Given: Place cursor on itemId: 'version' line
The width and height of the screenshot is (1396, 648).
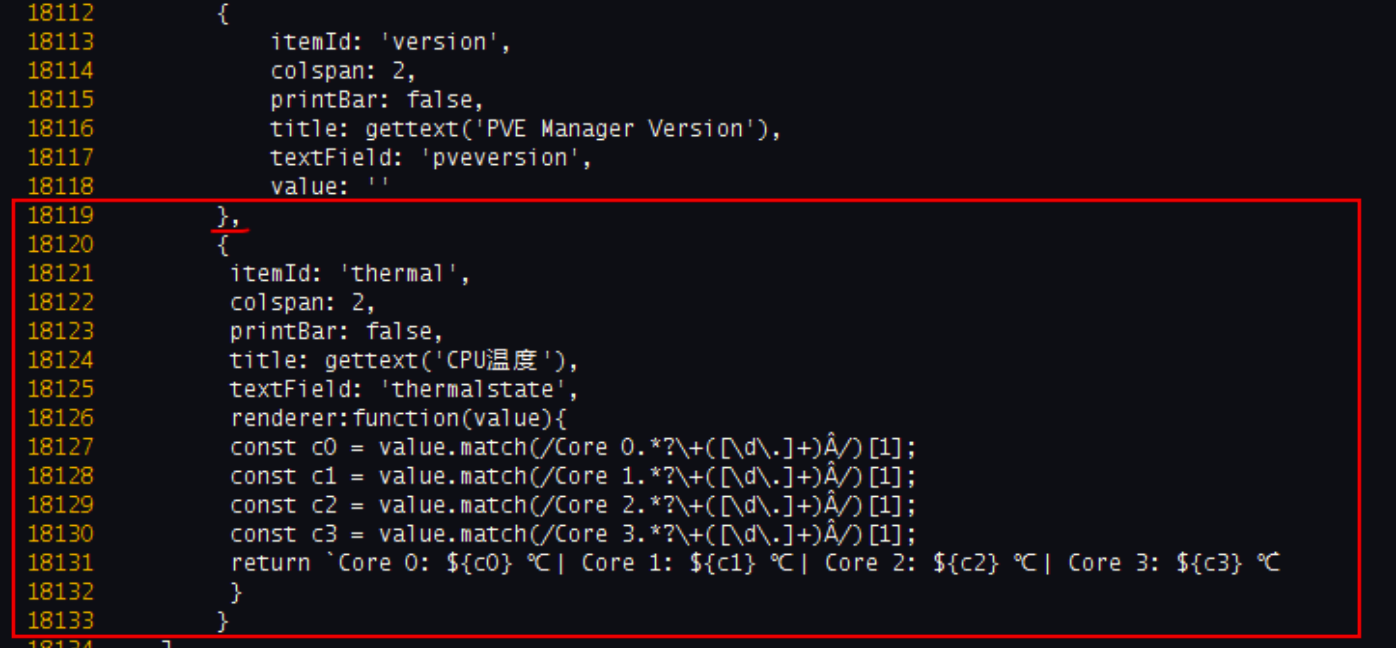Looking at the screenshot, I should pyautogui.click(x=391, y=42).
